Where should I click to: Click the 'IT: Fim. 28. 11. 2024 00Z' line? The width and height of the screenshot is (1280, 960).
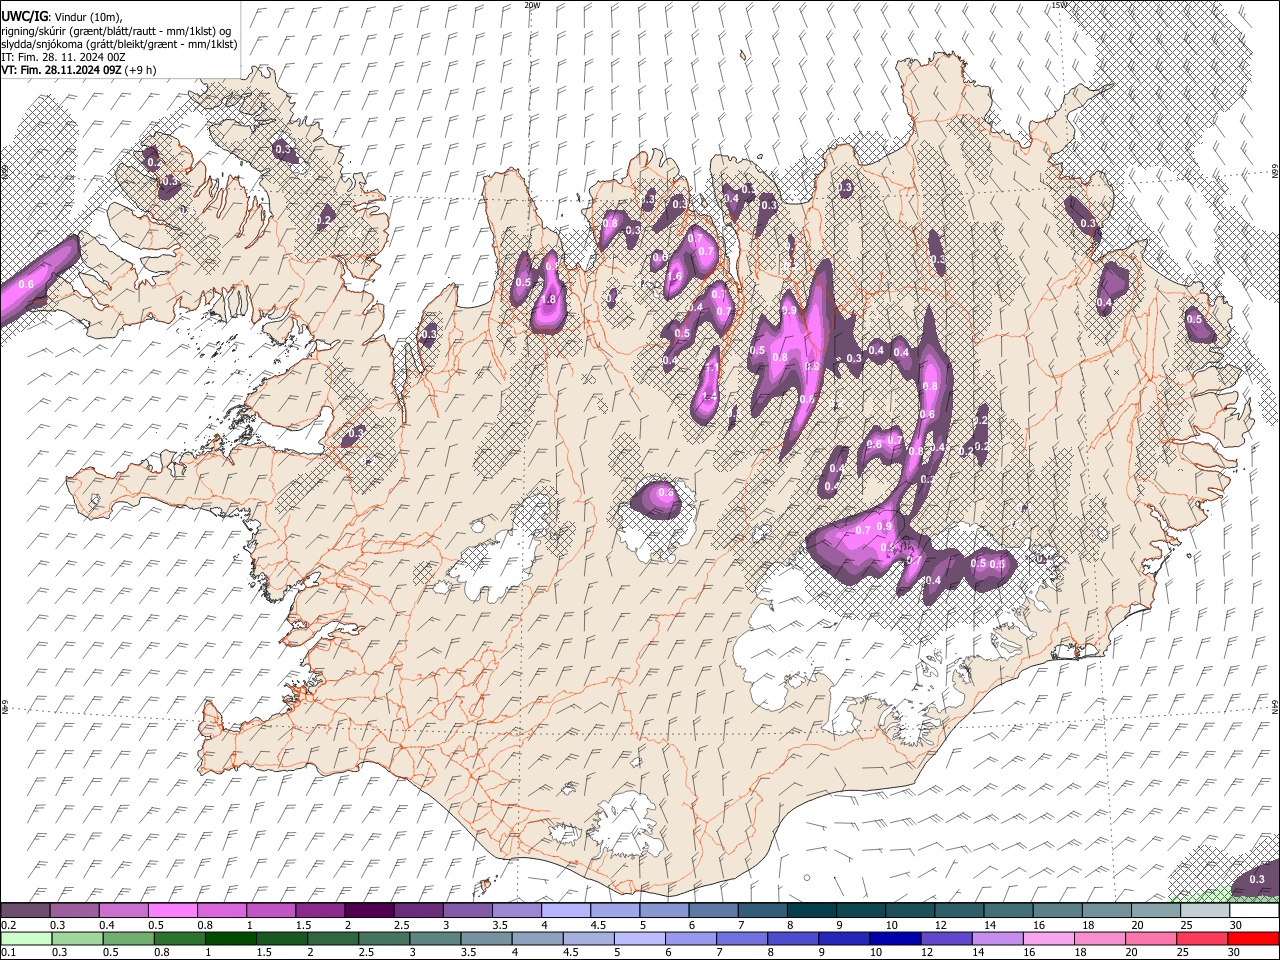(x=63, y=57)
